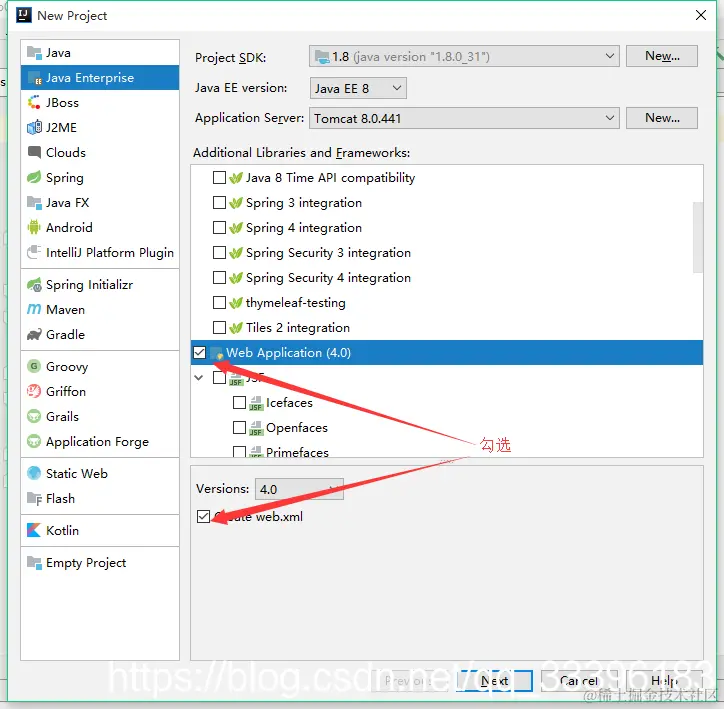Check the Icefaces checkbox
The height and width of the screenshot is (709, 724).
click(x=239, y=403)
